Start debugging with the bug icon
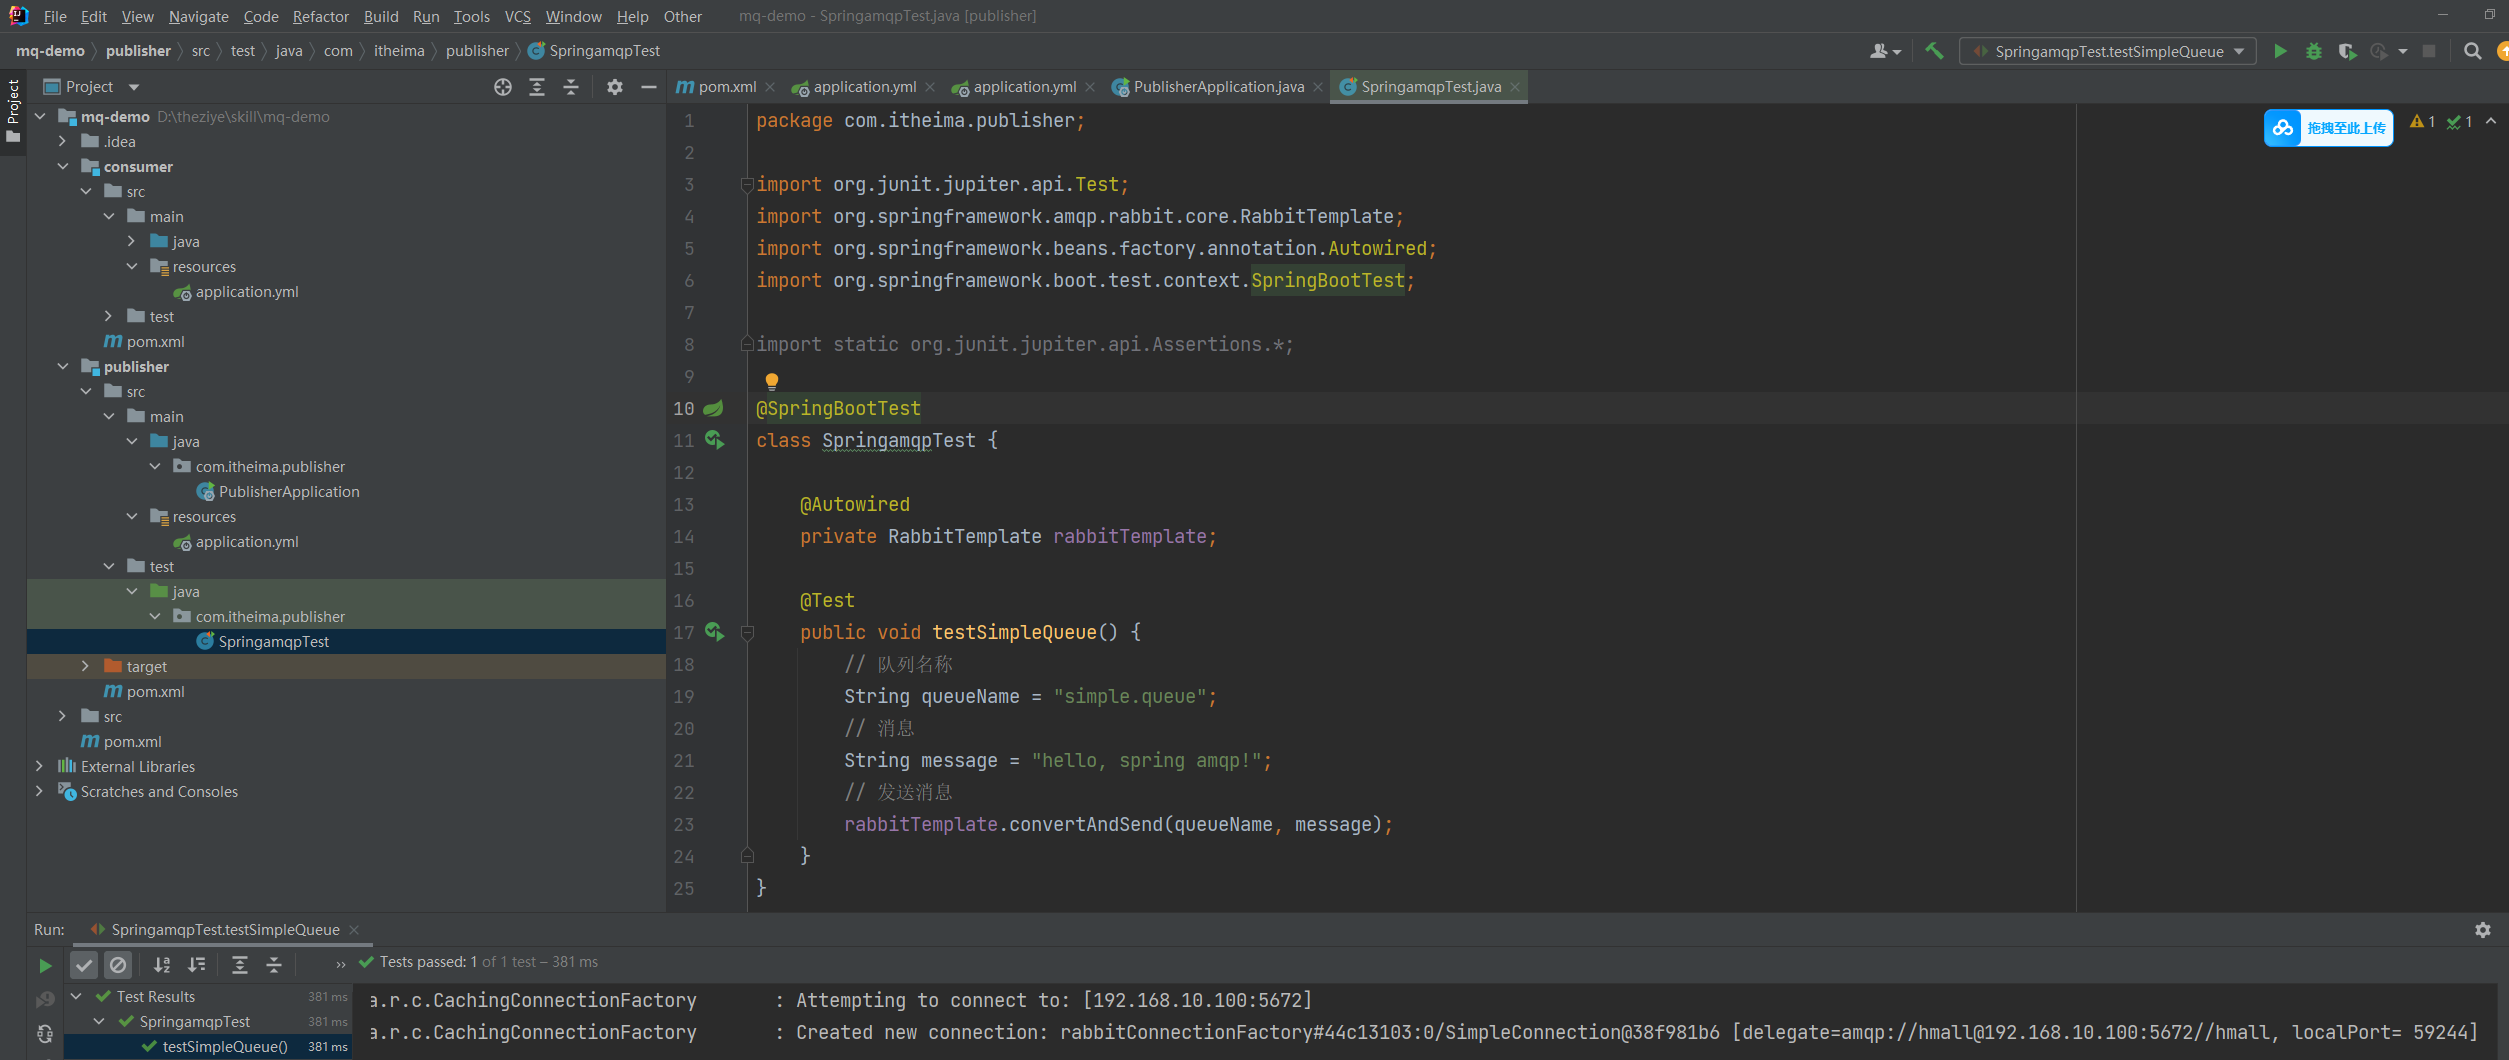Viewport: 2509px width, 1060px height. 2314,51
